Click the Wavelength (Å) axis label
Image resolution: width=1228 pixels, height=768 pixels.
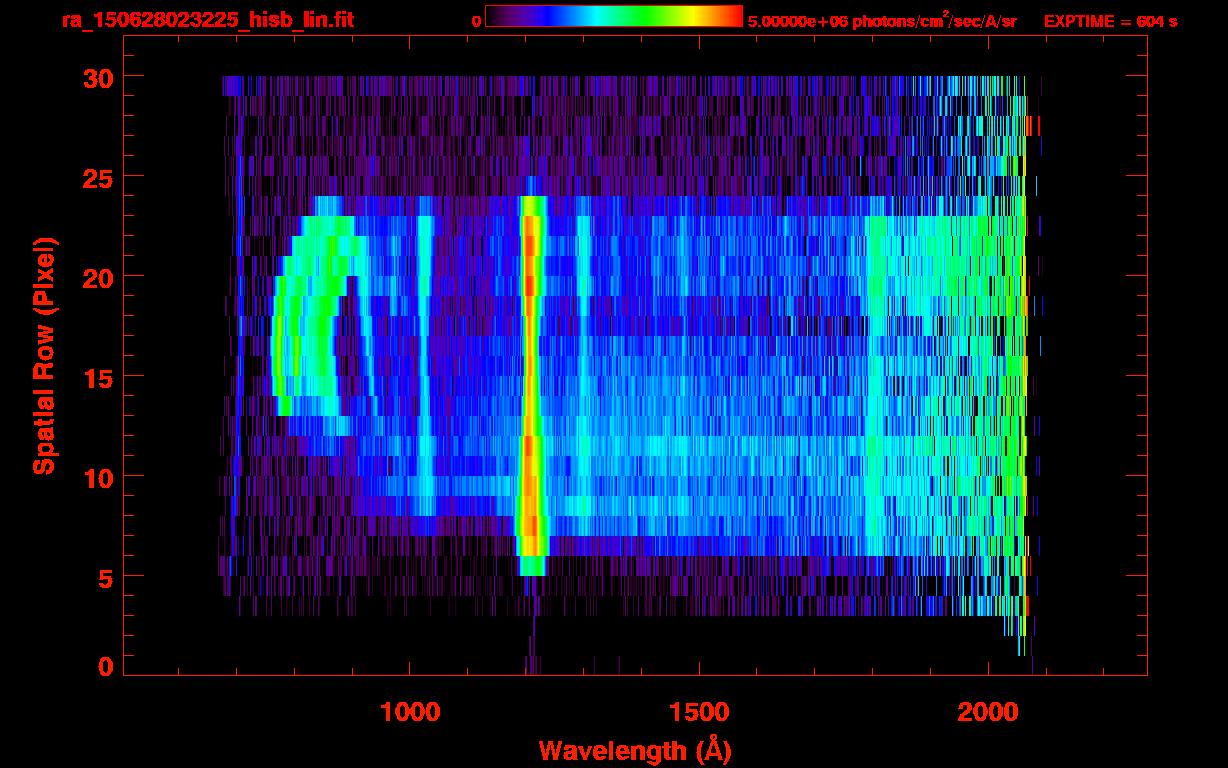pos(629,750)
